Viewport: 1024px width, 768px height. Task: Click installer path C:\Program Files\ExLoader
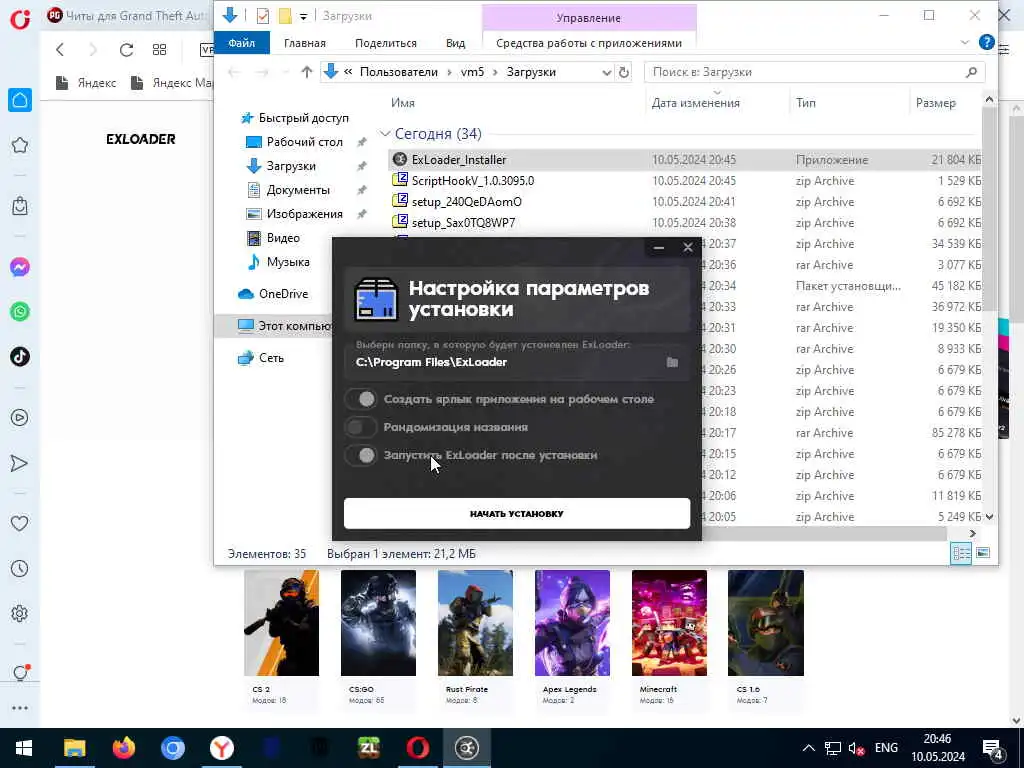pos(431,362)
